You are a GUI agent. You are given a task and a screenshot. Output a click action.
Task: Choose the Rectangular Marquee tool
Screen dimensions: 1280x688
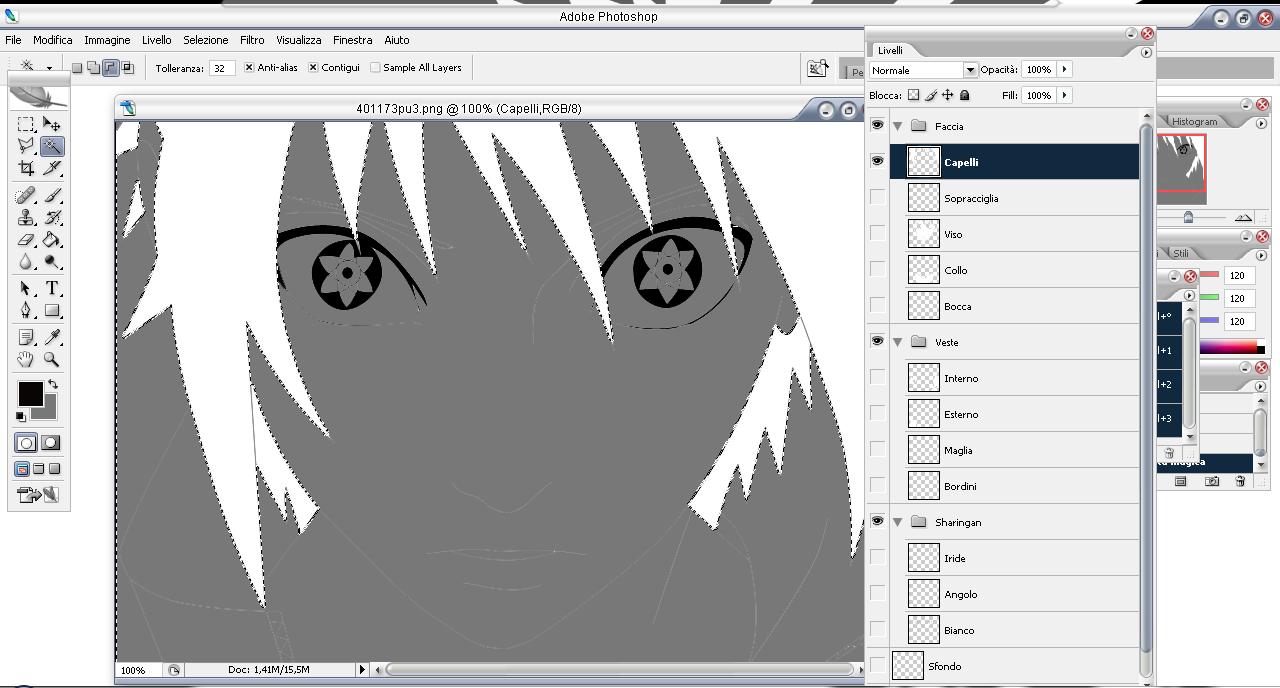pyautogui.click(x=27, y=124)
